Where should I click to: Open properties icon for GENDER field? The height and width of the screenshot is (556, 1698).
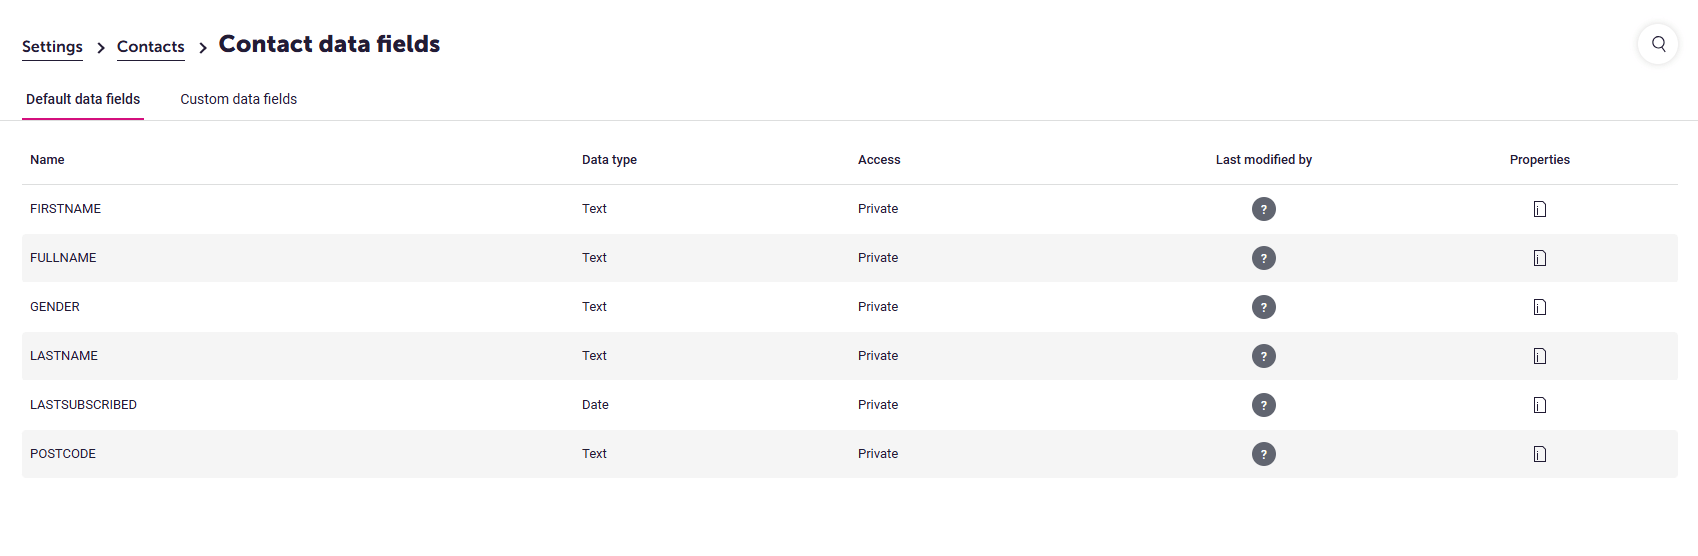(x=1540, y=307)
